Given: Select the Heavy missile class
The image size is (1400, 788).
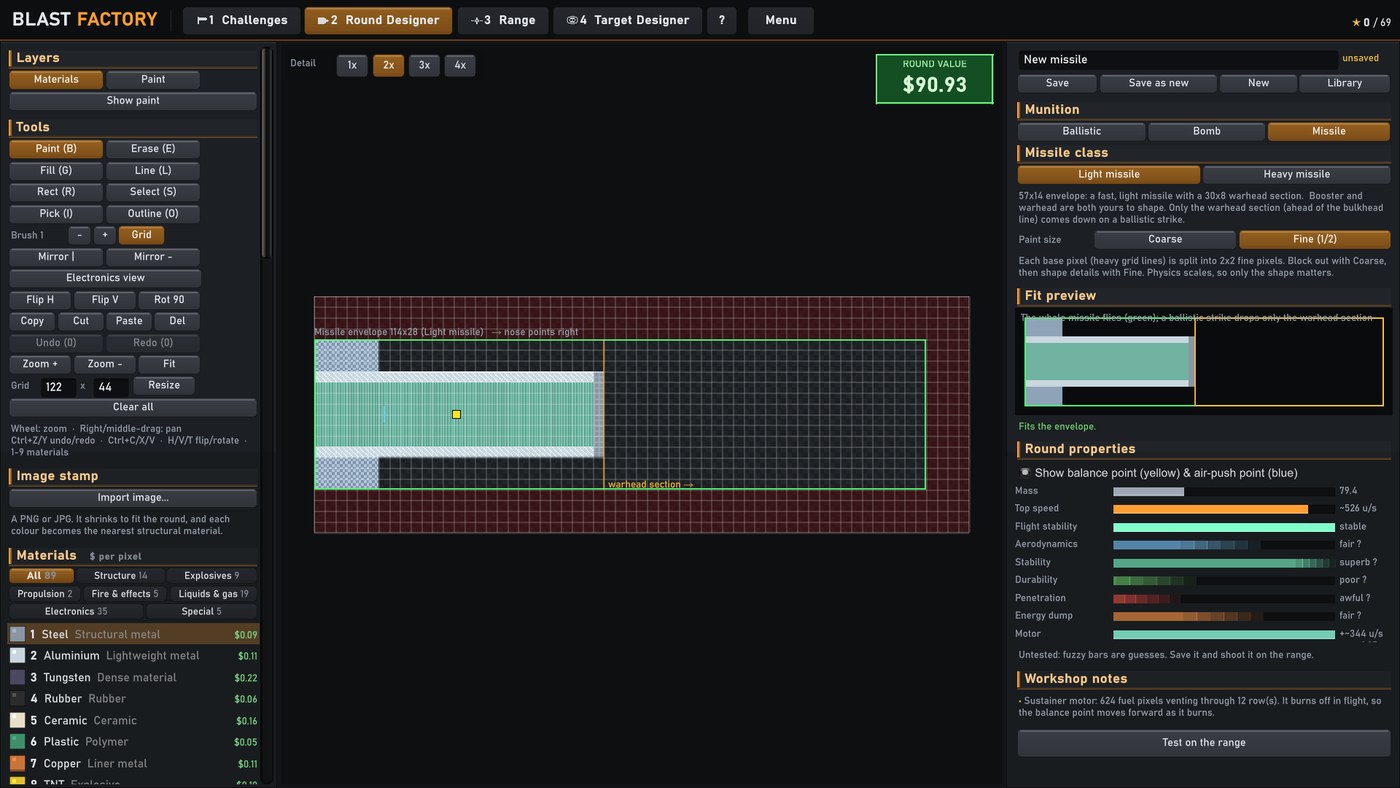Looking at the screenshot, I should click(1296, 175).
